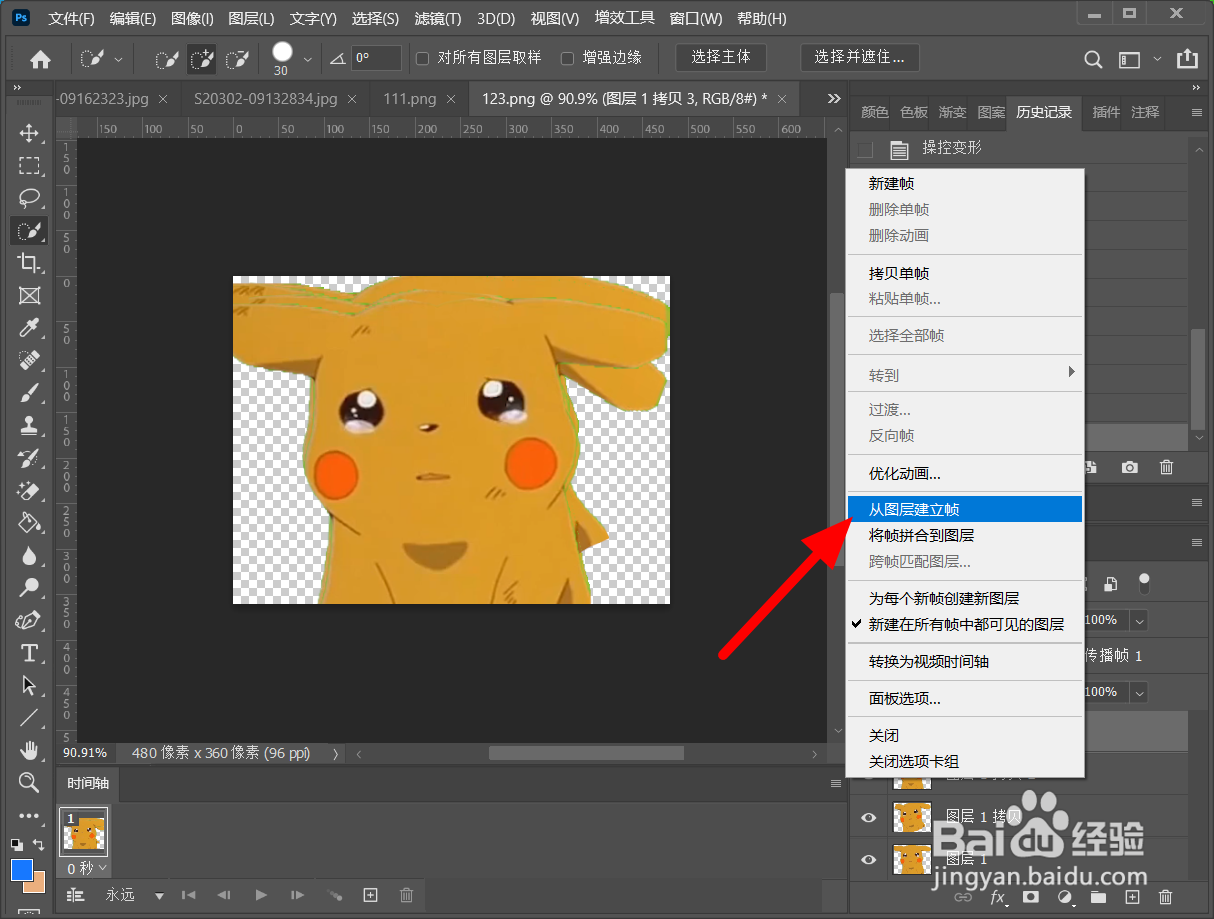
Task: Create a new layer group folder
Action: click(x=1098, y=897)
